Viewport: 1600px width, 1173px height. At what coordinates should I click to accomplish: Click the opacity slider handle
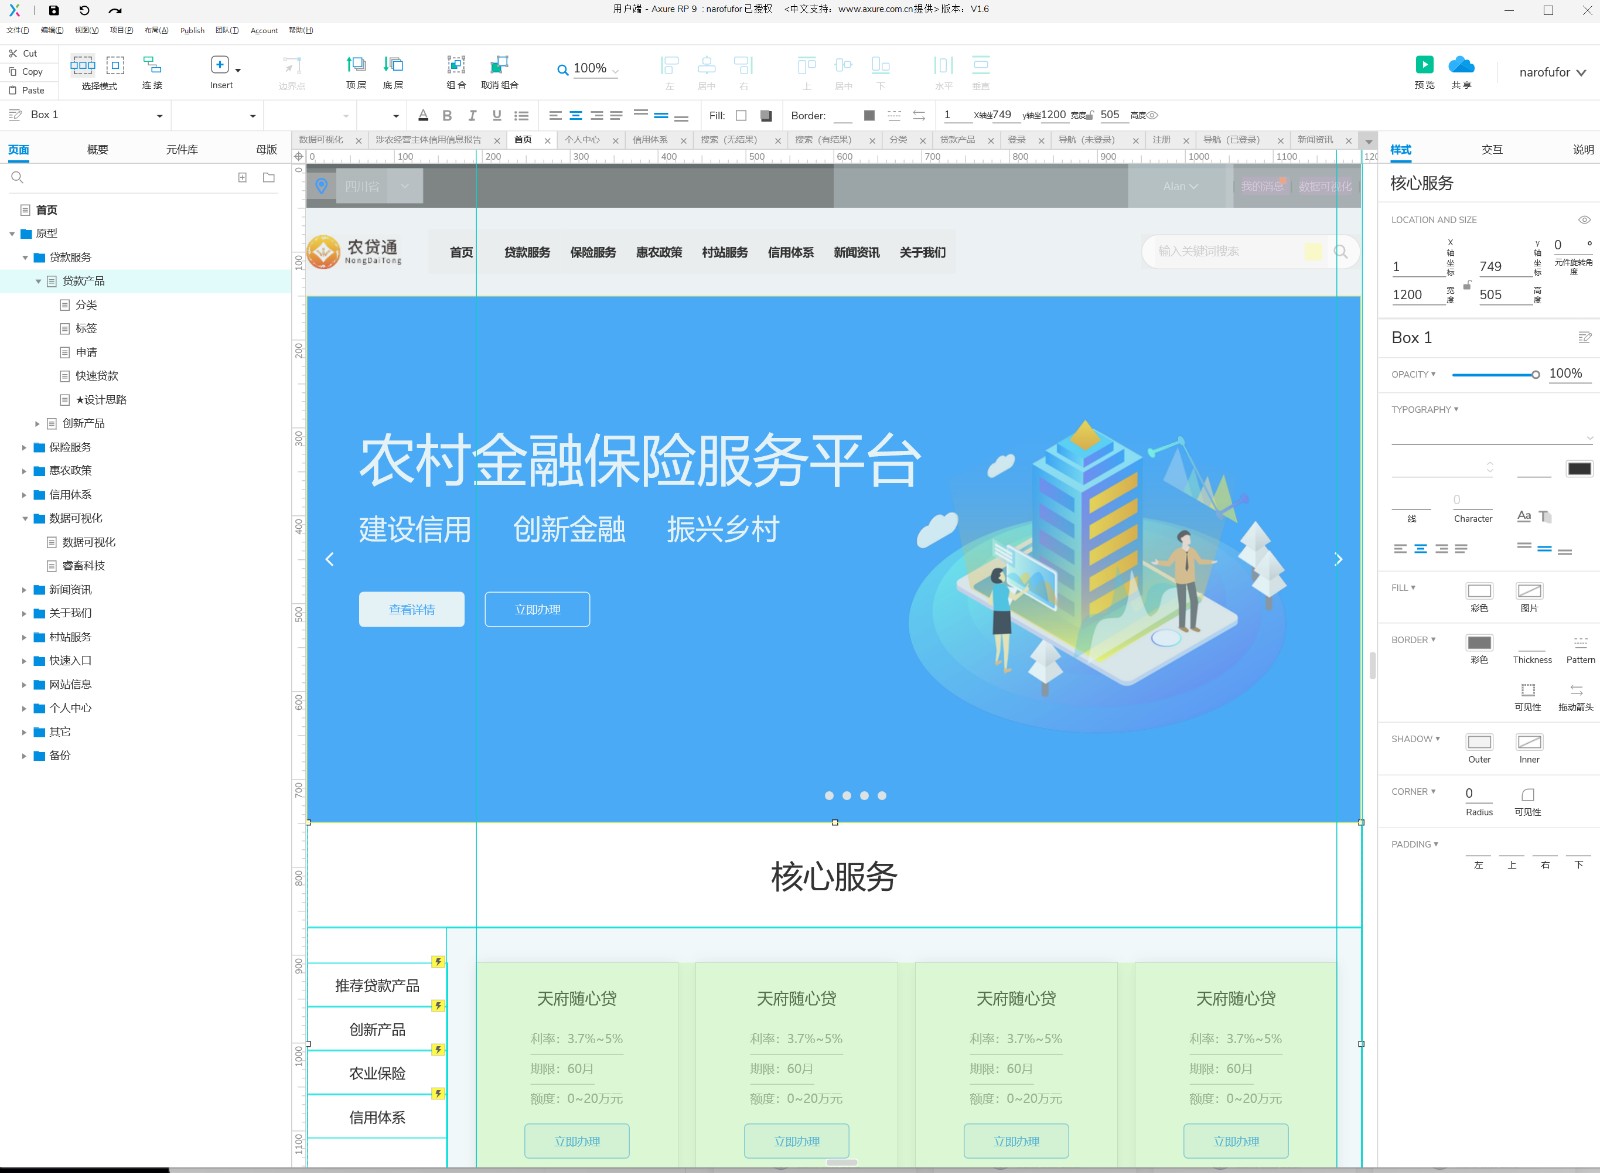click(1535, 375)
